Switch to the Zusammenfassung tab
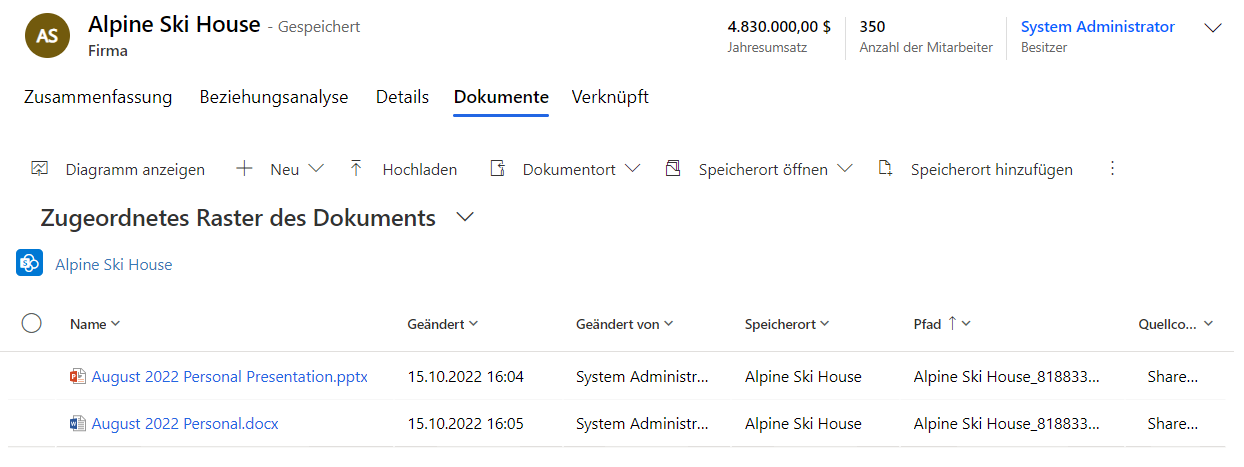This screenshot has width=1244, height=467. (98, 97)
